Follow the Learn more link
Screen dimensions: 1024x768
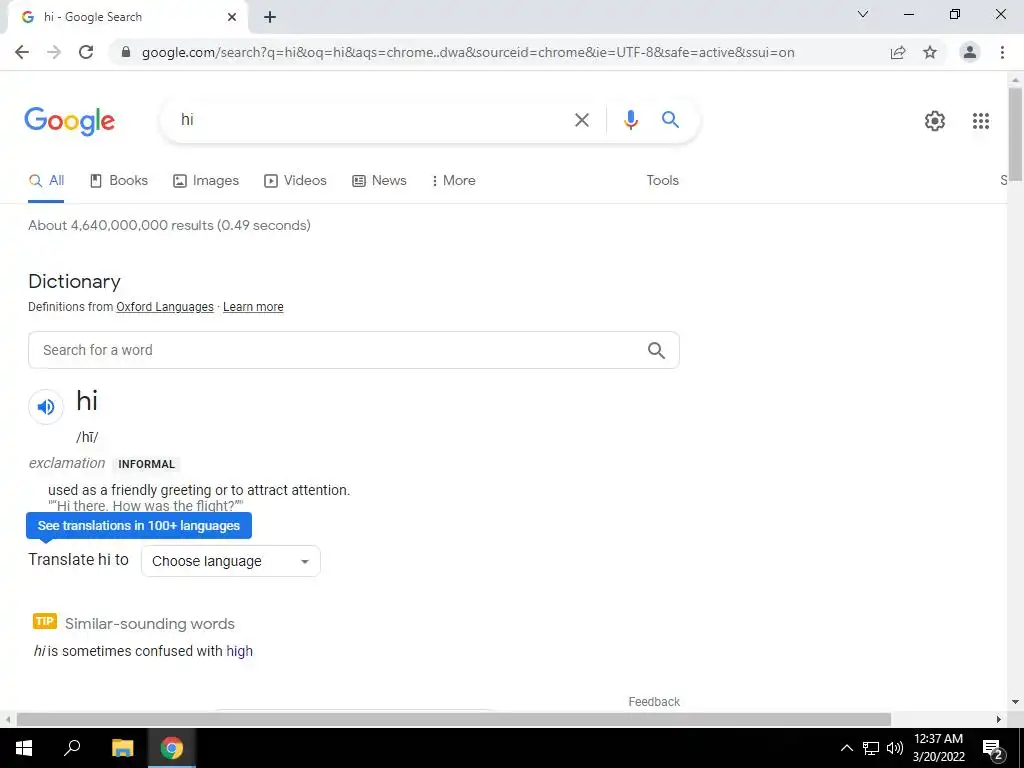pyautogui.click(x=253, y=307)
